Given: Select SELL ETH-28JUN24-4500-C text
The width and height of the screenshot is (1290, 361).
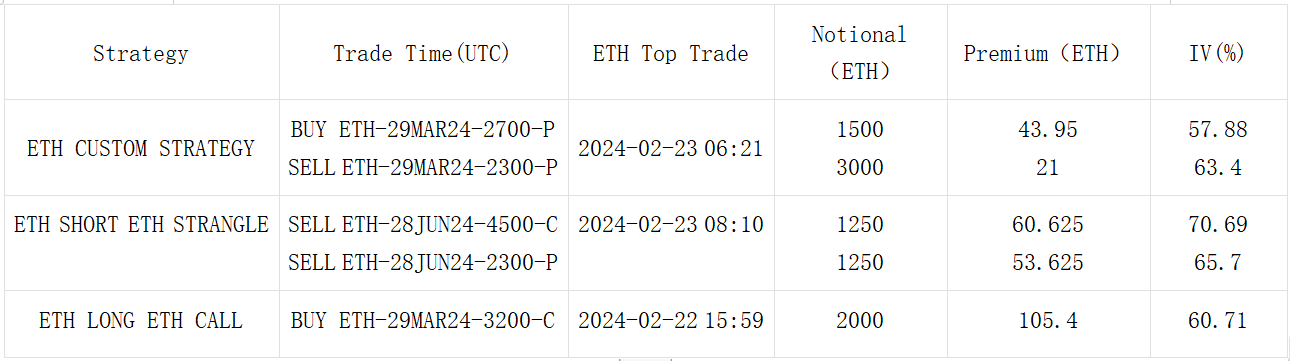Looking at the screenshot, I should 422,225.
